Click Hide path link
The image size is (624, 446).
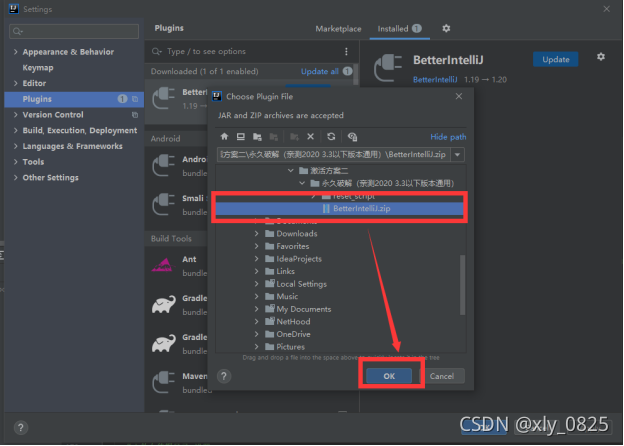[x=448, y=137]
